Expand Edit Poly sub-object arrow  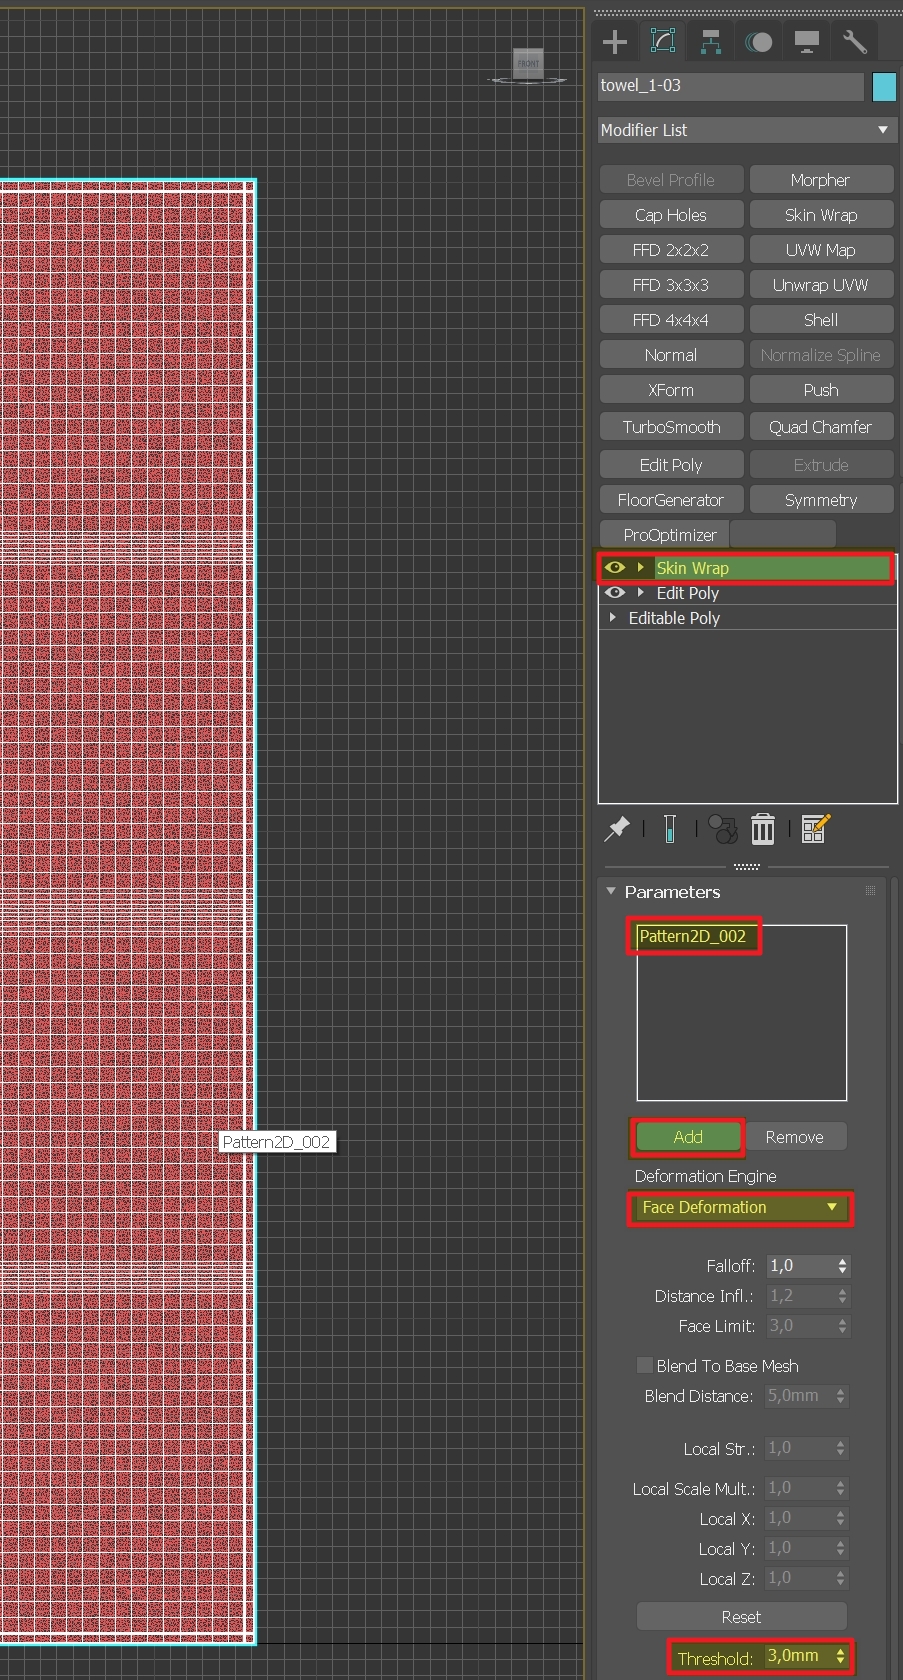tap(640, 593)
